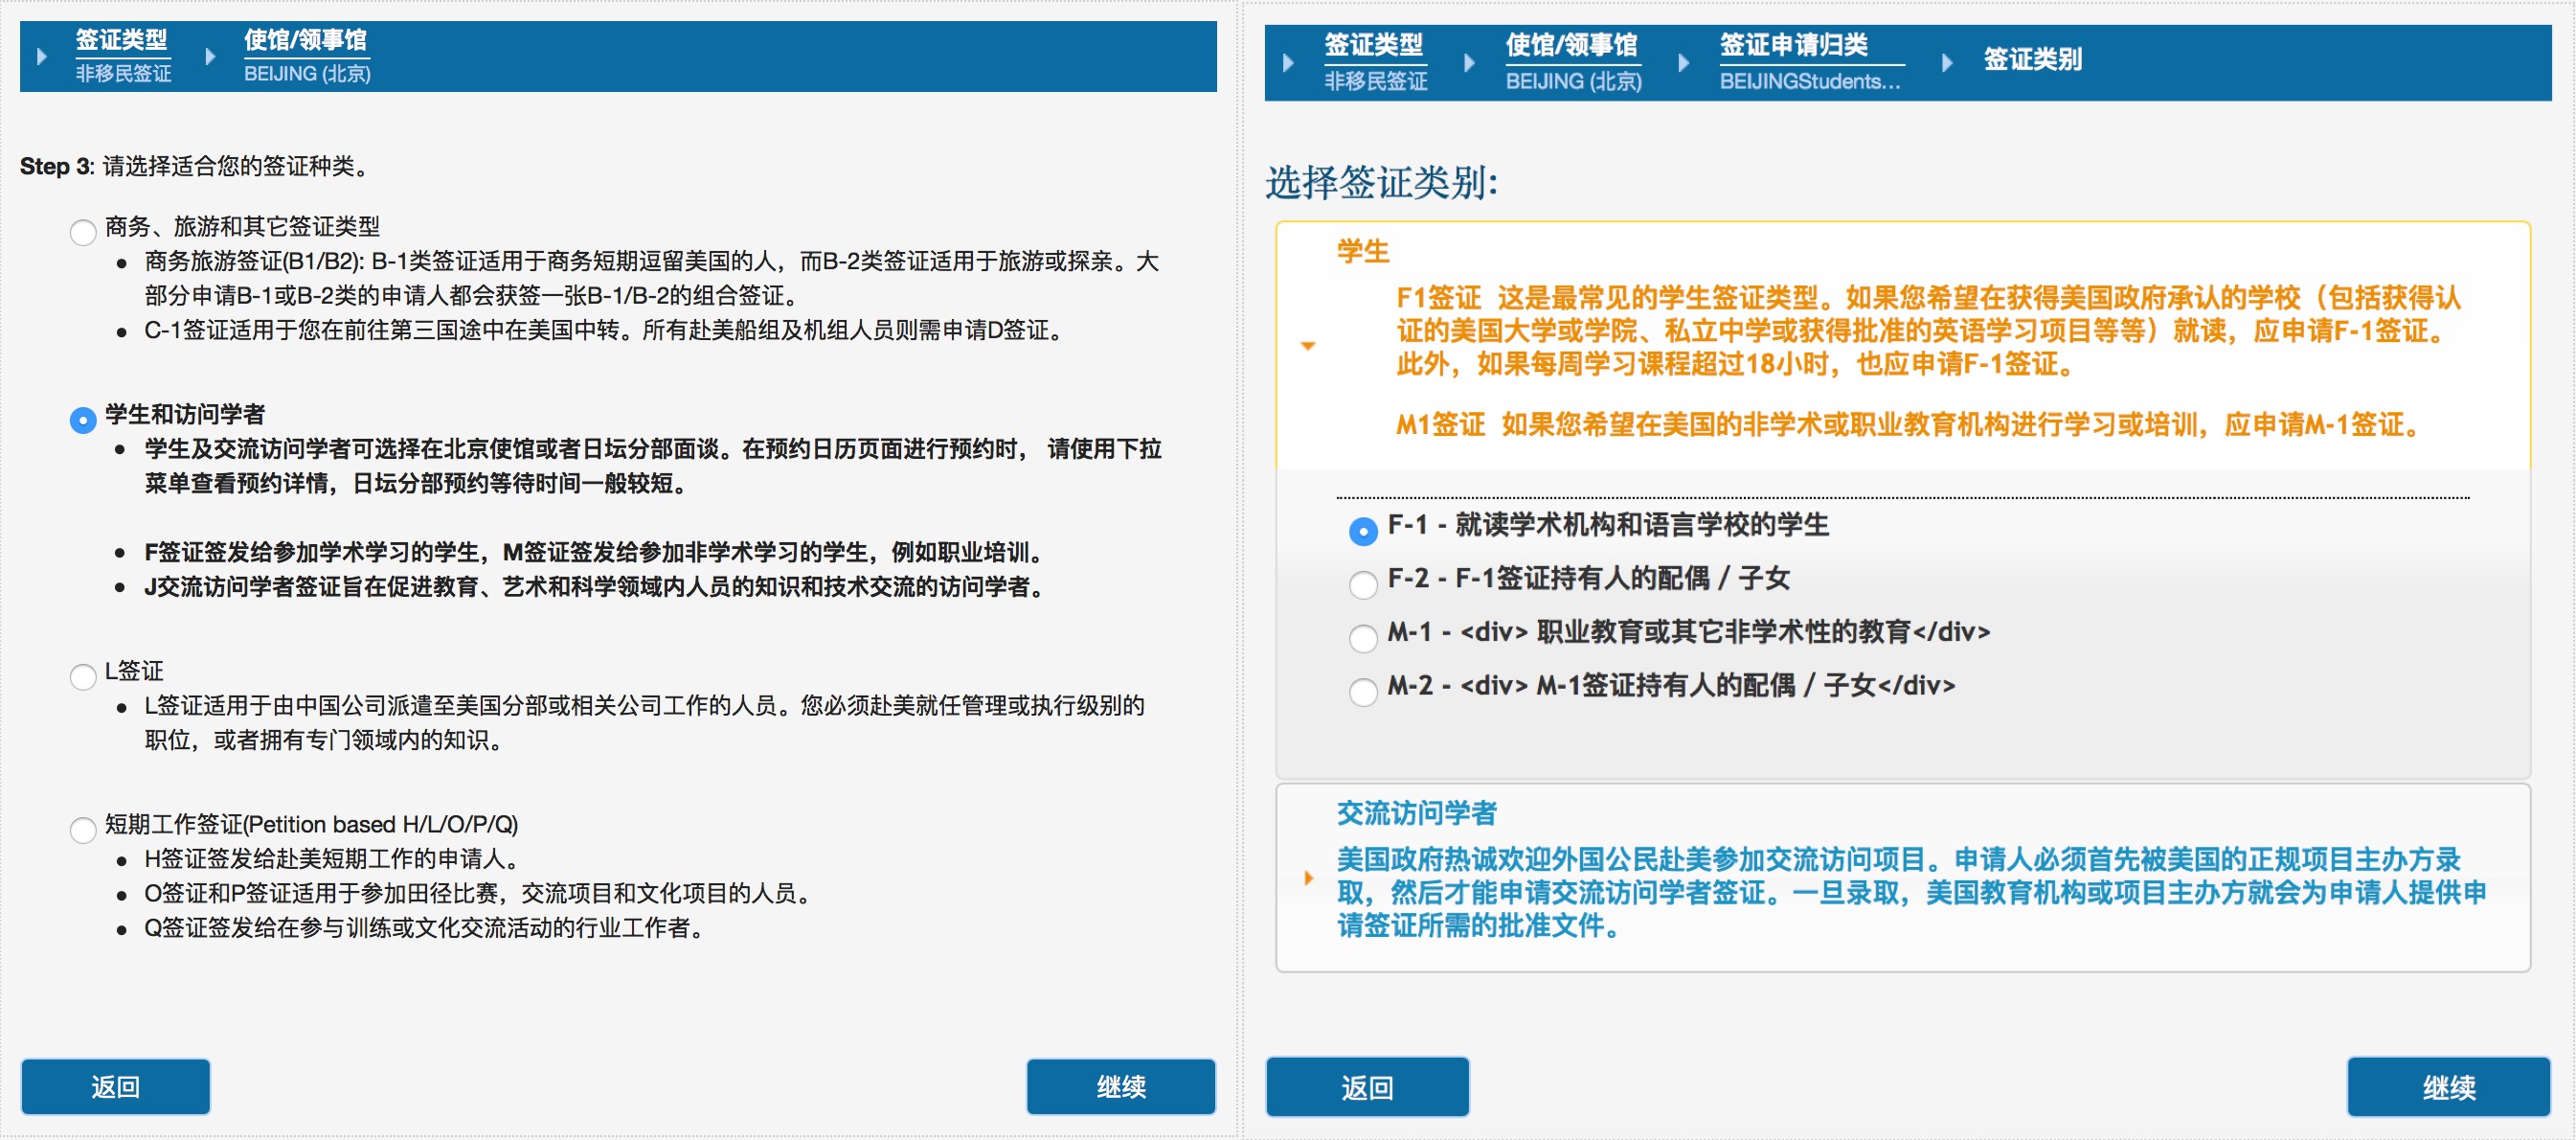Click arrow icon before 签证类别 breadcrumb
Screen dimensions: 2576x1140
1947,63
